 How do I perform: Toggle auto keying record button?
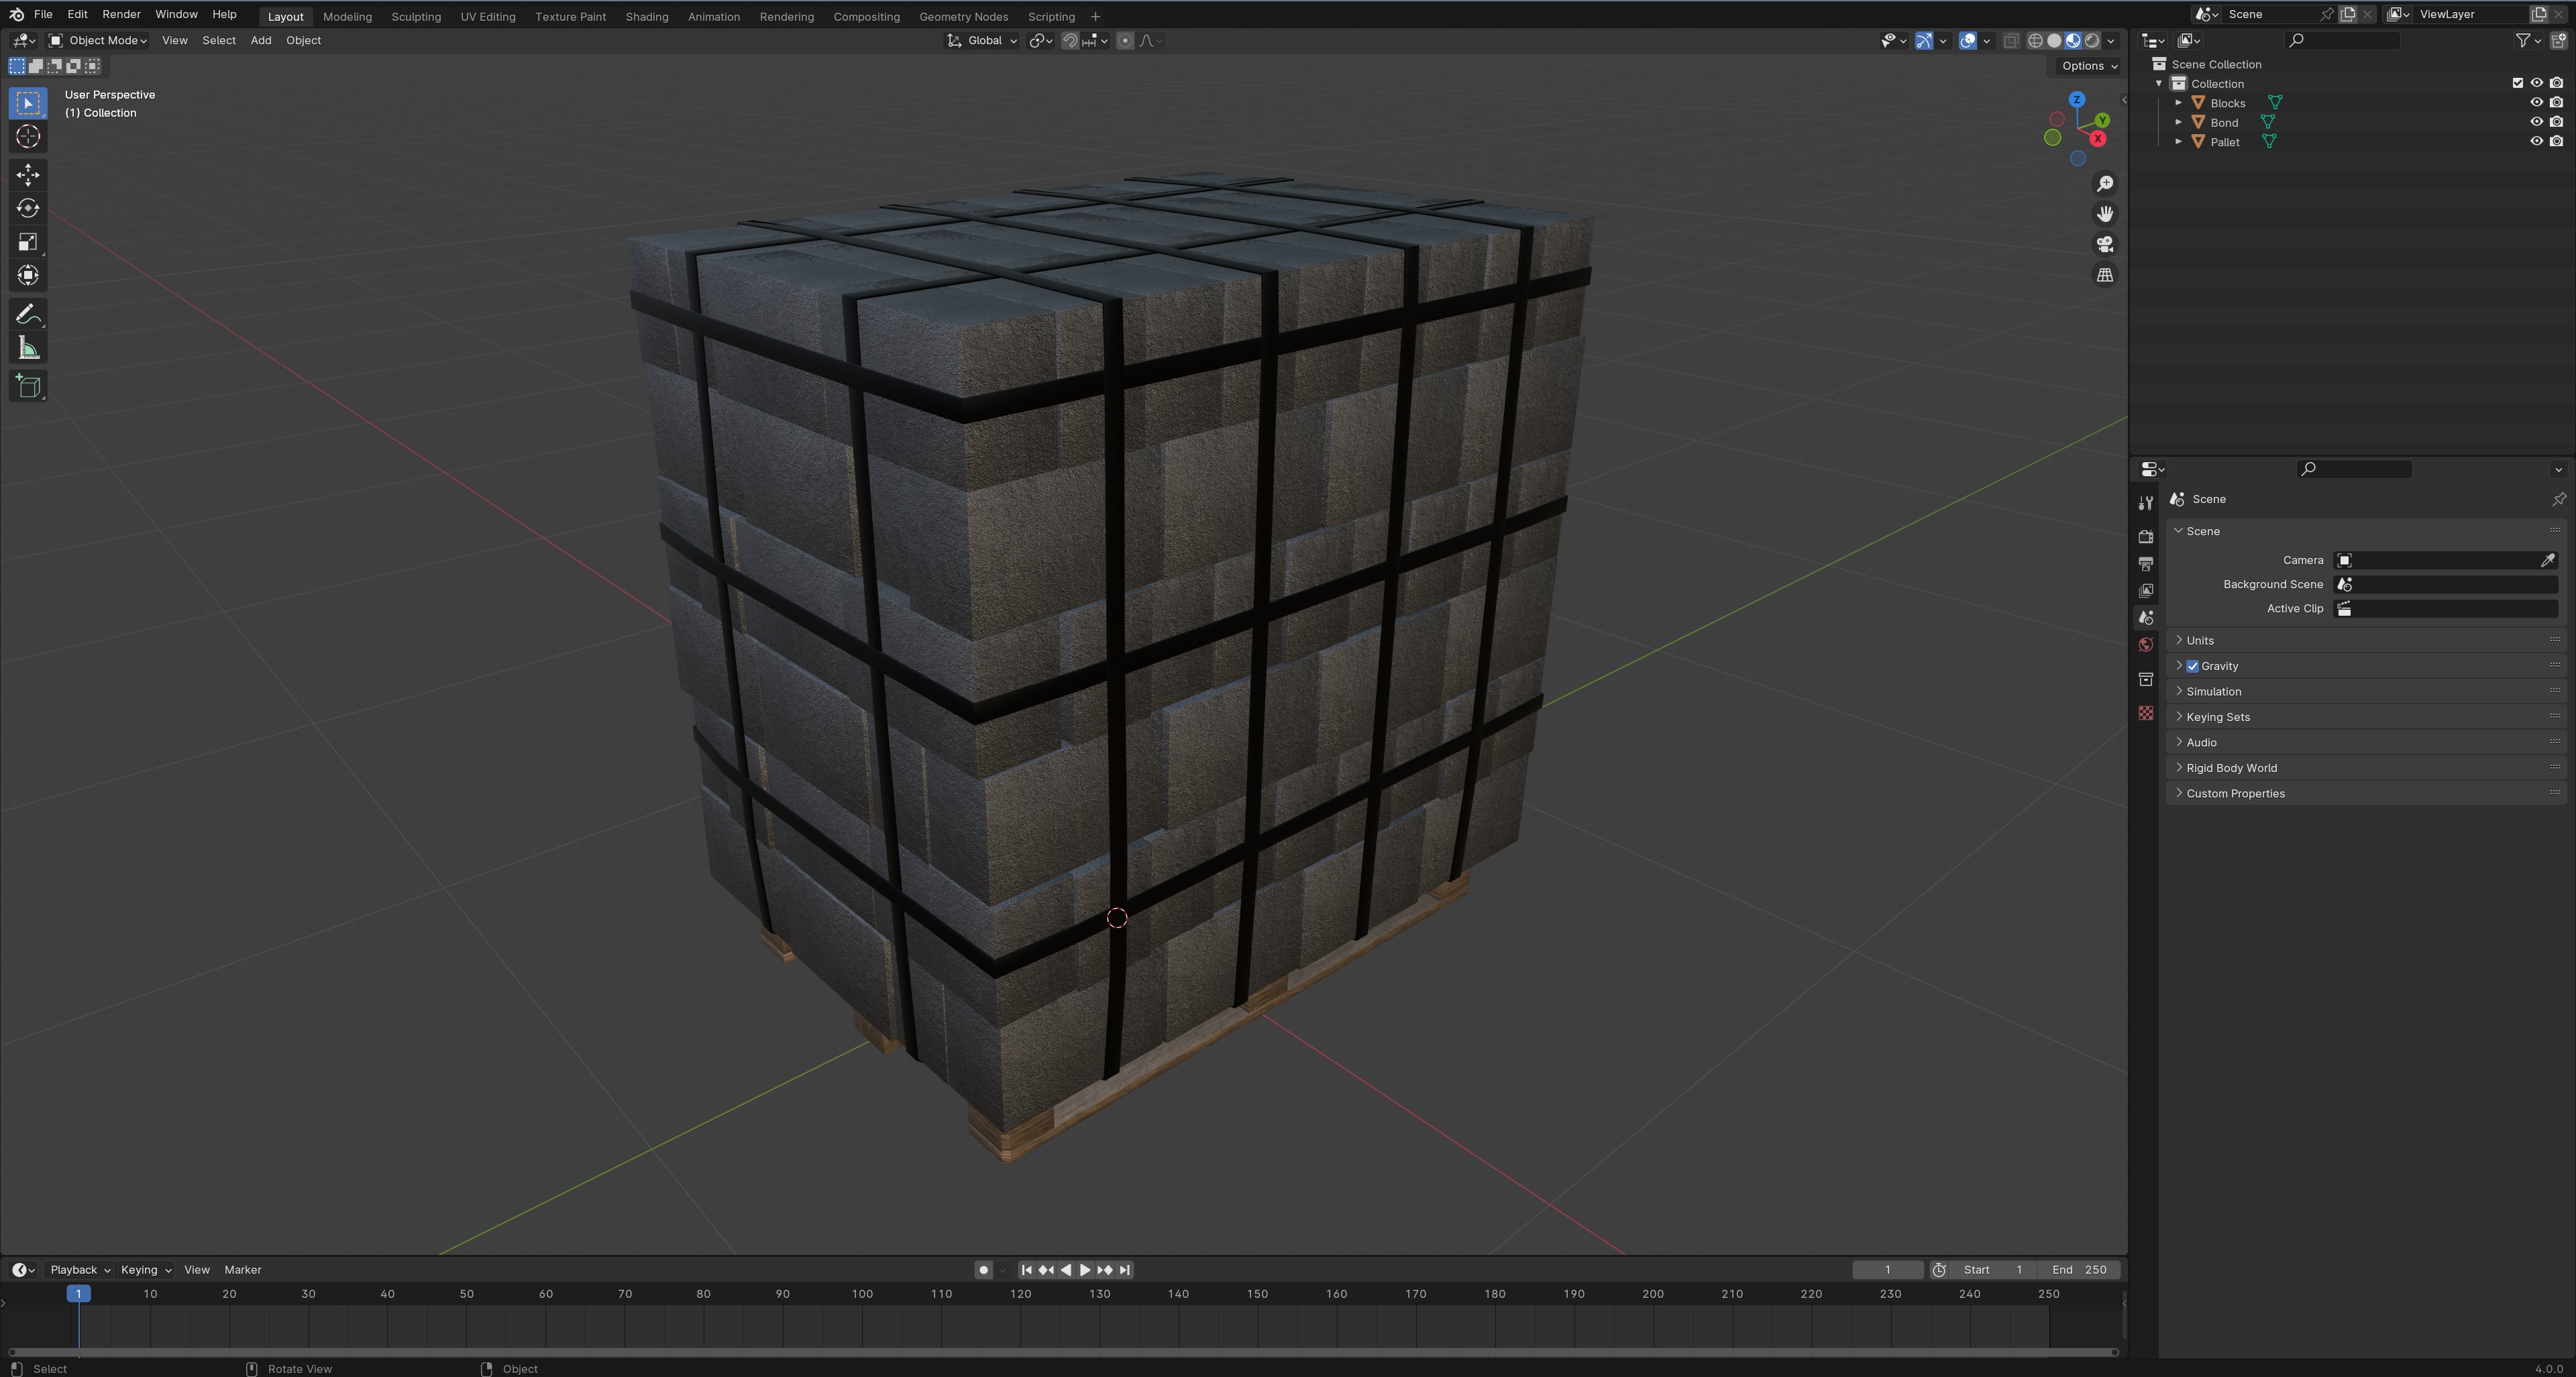coord(983,1270)
